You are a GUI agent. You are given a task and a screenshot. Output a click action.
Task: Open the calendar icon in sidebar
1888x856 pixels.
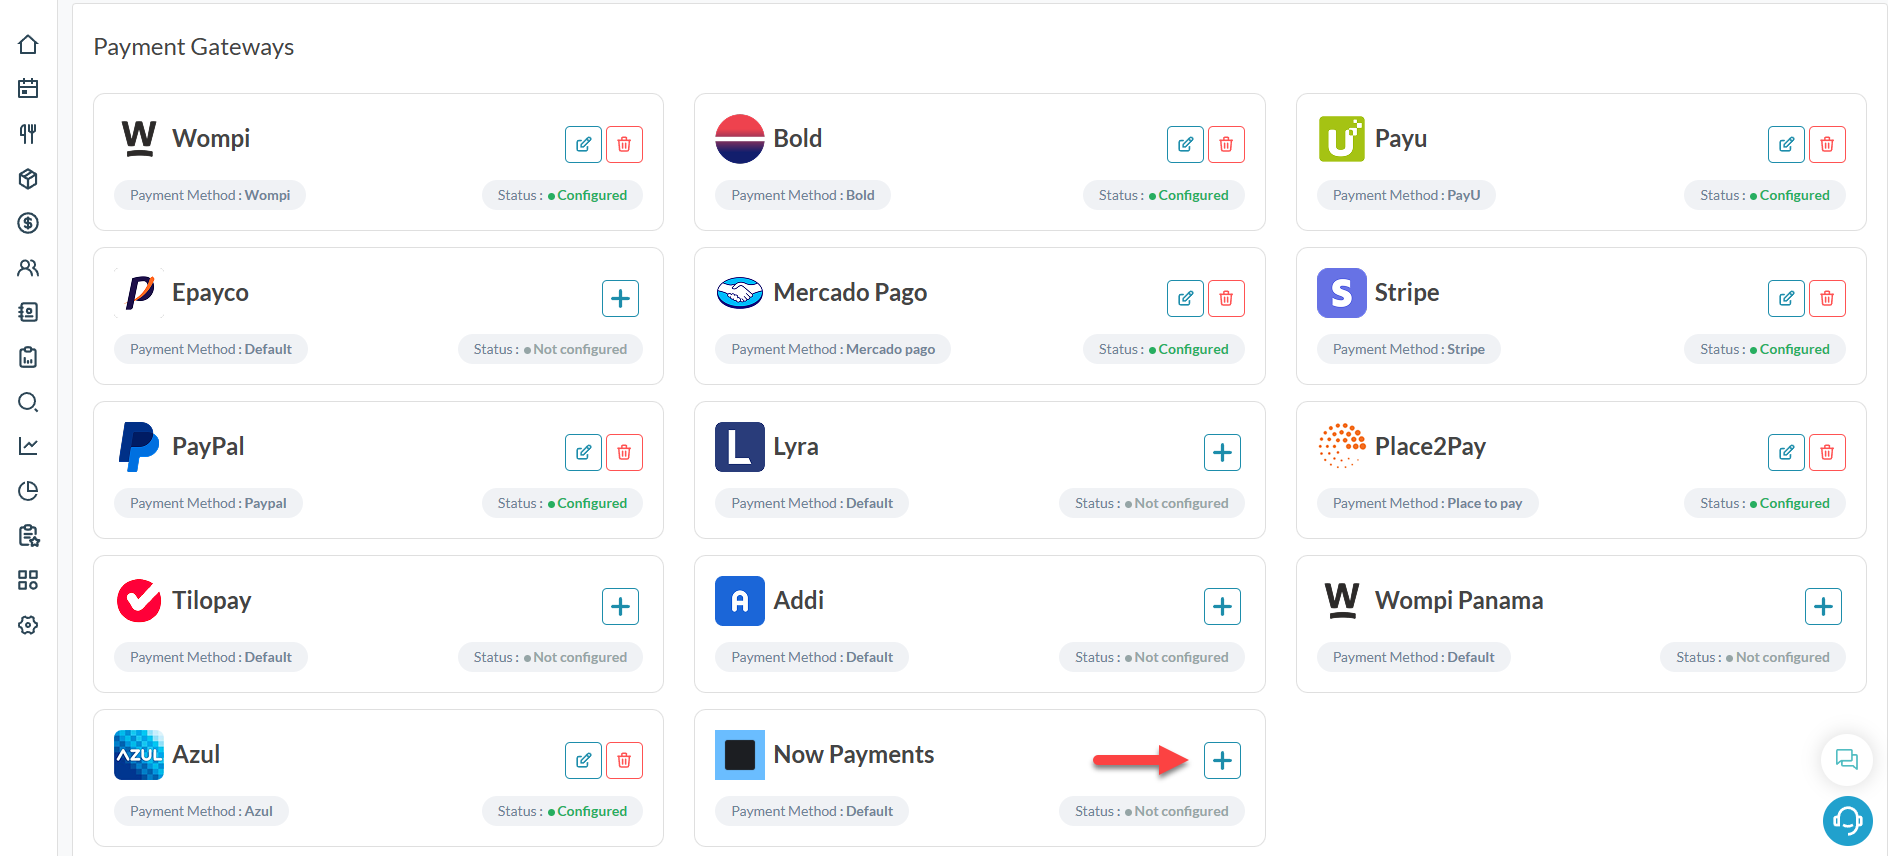[28, 89]
